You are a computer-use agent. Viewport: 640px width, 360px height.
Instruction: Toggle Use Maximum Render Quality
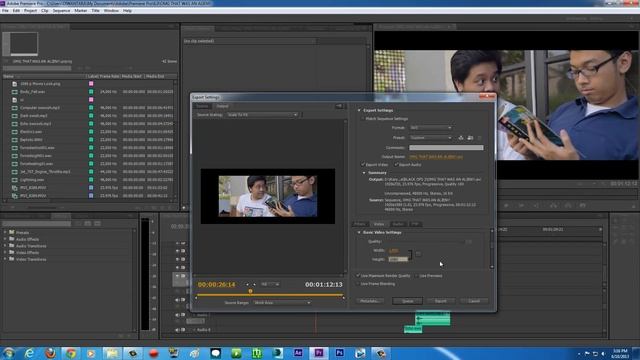(x=358, y=276)
